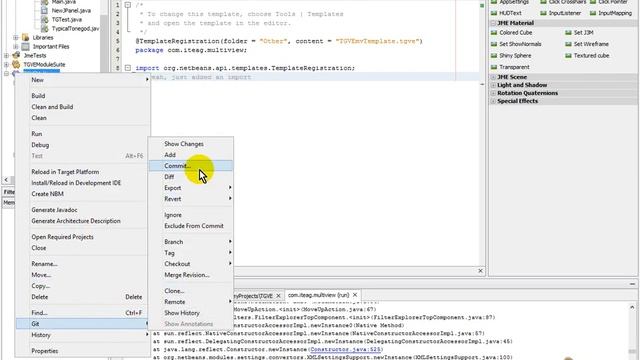Open the Constructor.java:525 stack trace link
This screenshot has width=640, height=360.
345,349
